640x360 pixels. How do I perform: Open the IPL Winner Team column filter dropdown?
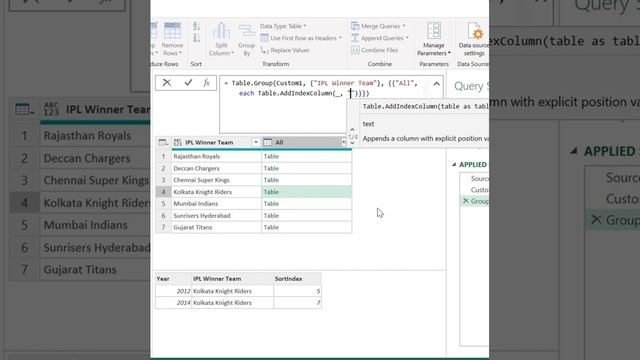(256, 142)
